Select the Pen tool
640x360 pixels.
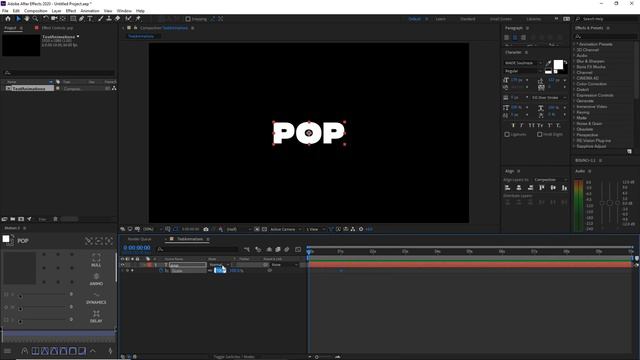[81, 19]
